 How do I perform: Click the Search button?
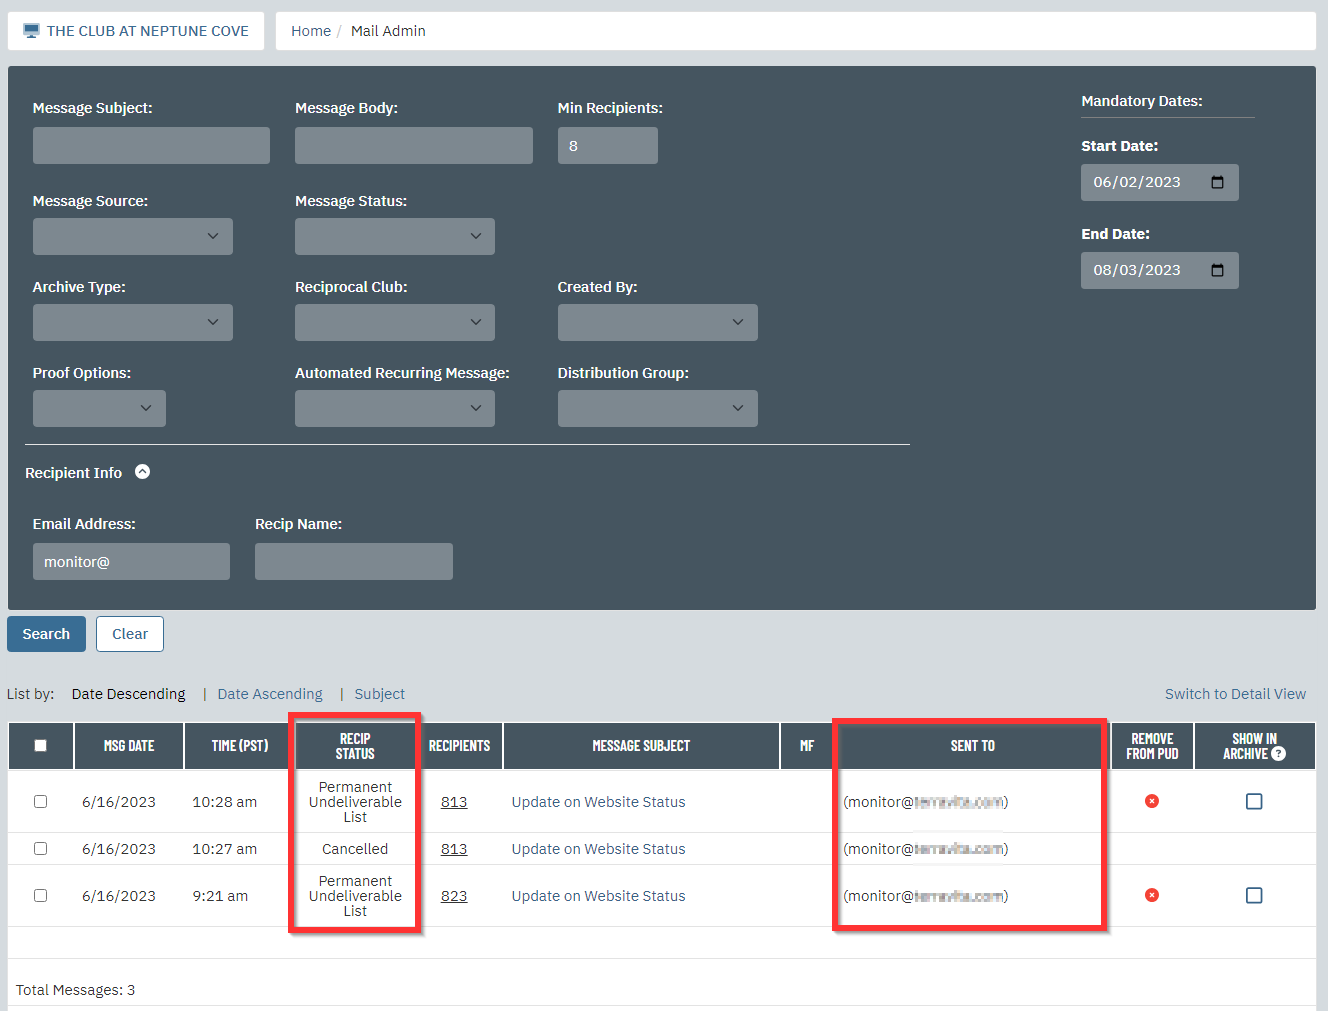46,634
